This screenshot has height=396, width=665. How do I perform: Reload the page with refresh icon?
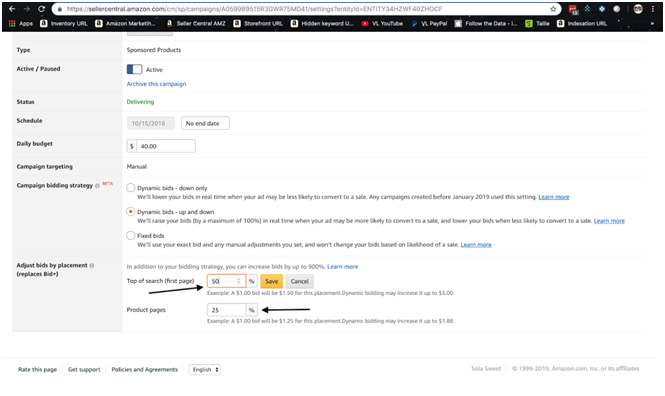pos(41,9)
